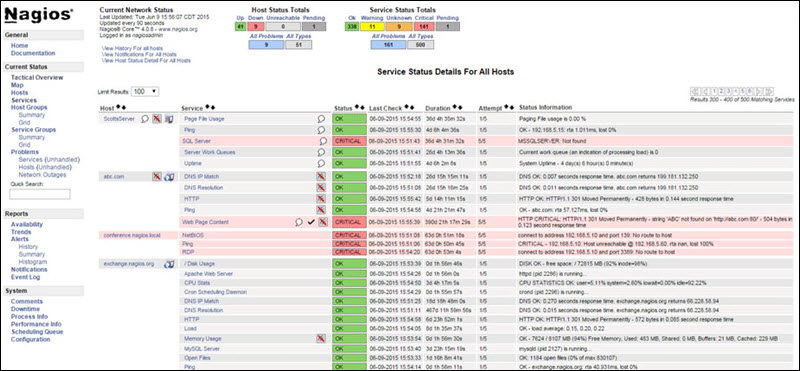Open comment bubble for Server Work Queues
The width and height of the screenshot is (800, 371).
321,152
